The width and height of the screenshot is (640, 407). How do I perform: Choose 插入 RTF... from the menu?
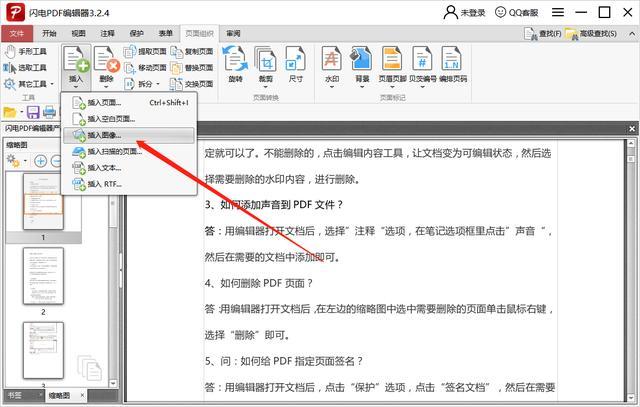pyautogui.click(x=129, y=184)
